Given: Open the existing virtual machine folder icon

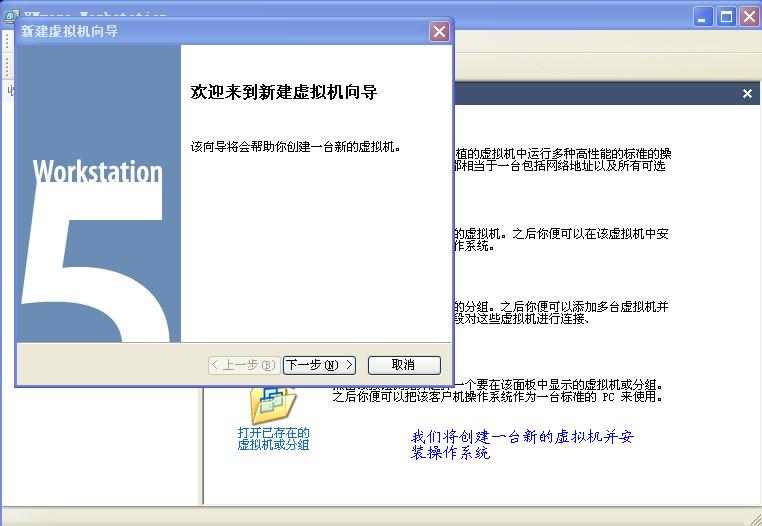Looking at the screenshot, I should [x=272, y=403].
